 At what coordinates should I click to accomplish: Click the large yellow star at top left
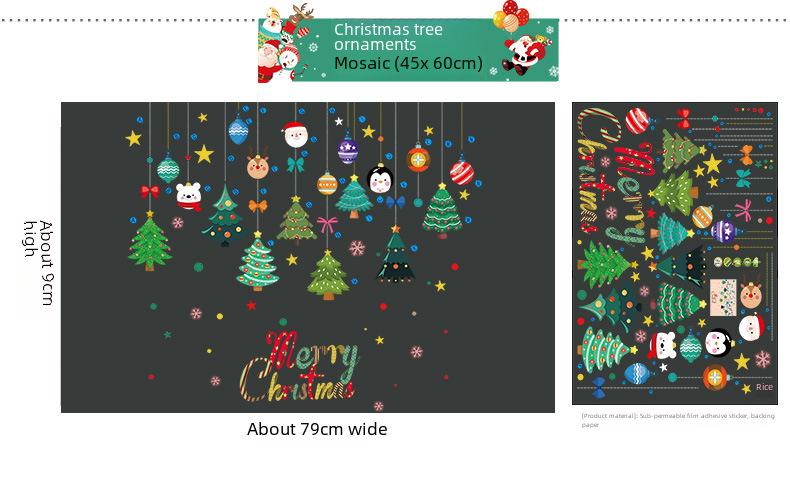[x=133, y=138]
